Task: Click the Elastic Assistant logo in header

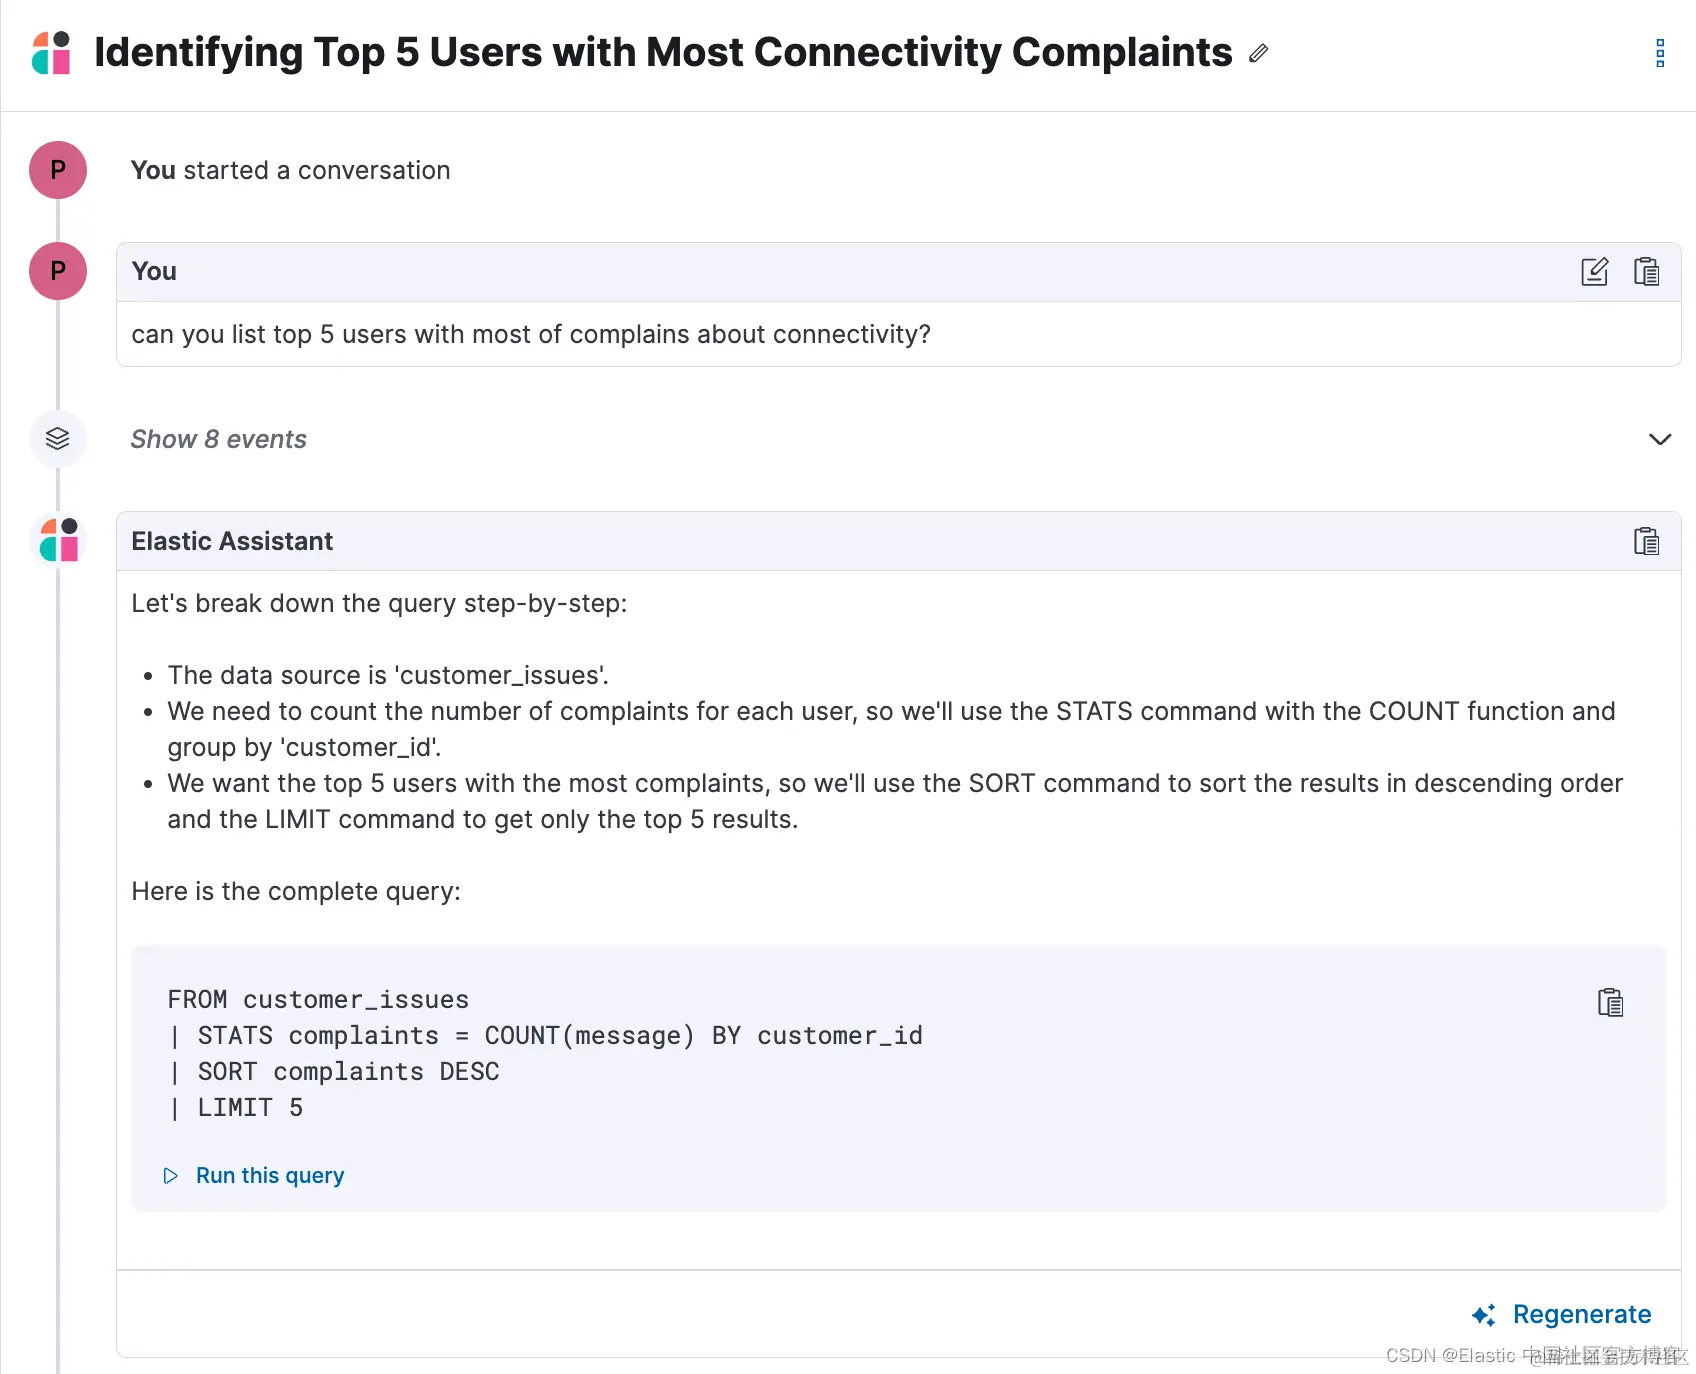Action: point(52,53)
